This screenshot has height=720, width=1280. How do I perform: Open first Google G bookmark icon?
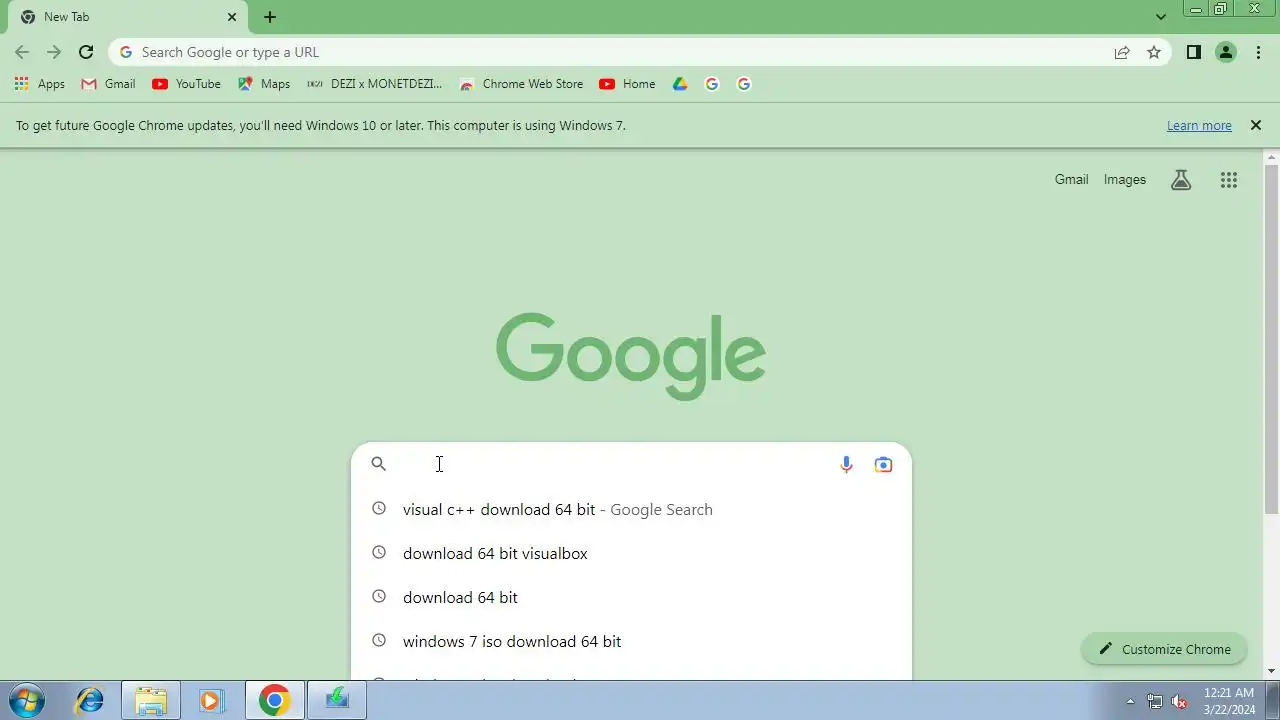tap(712, 84)
